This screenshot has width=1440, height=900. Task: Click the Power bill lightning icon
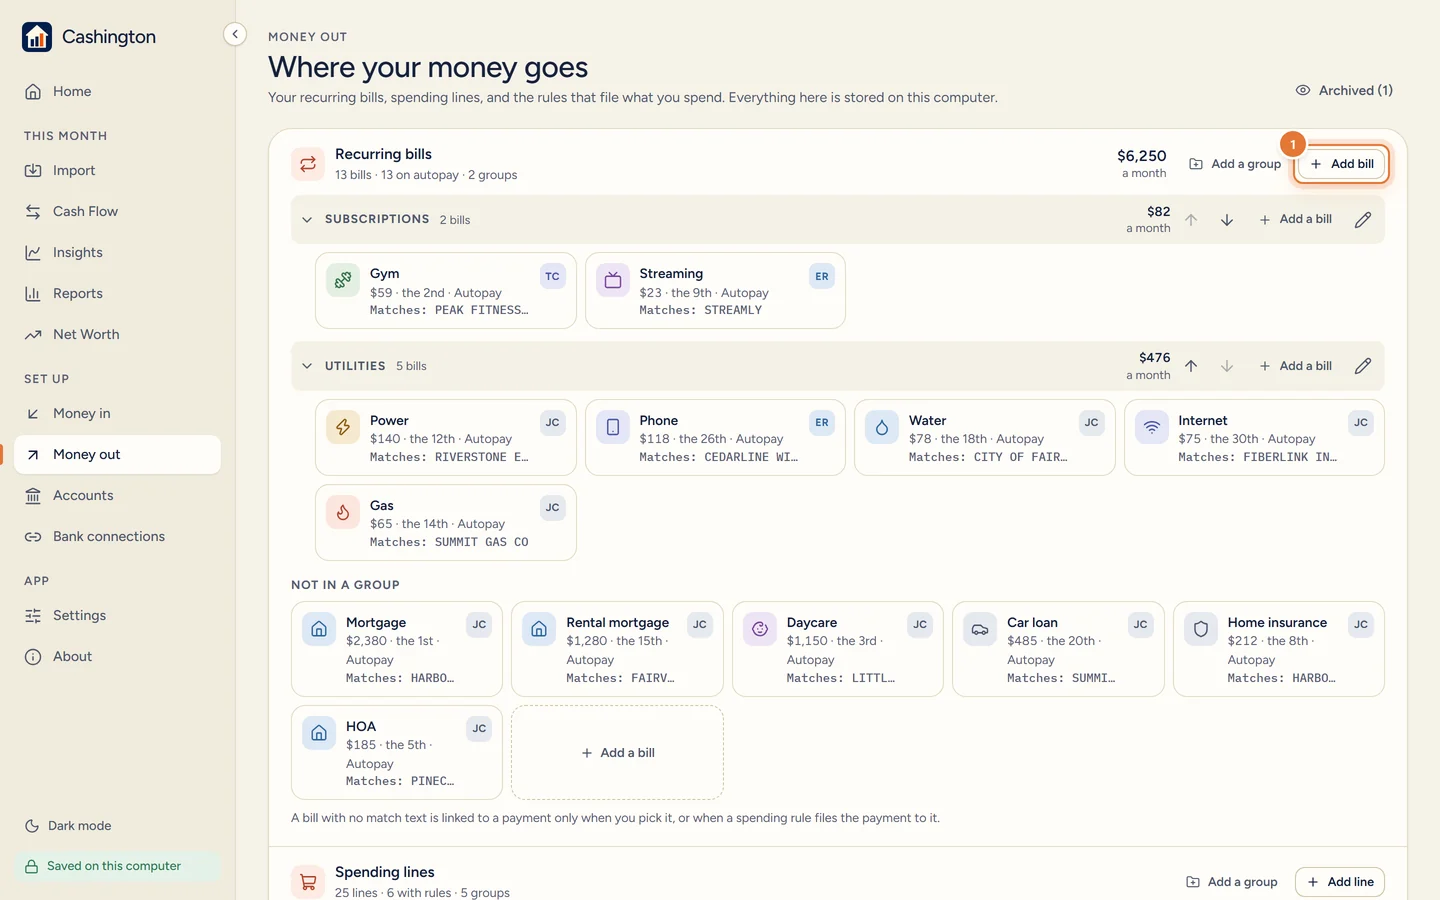tap(343, 427)
